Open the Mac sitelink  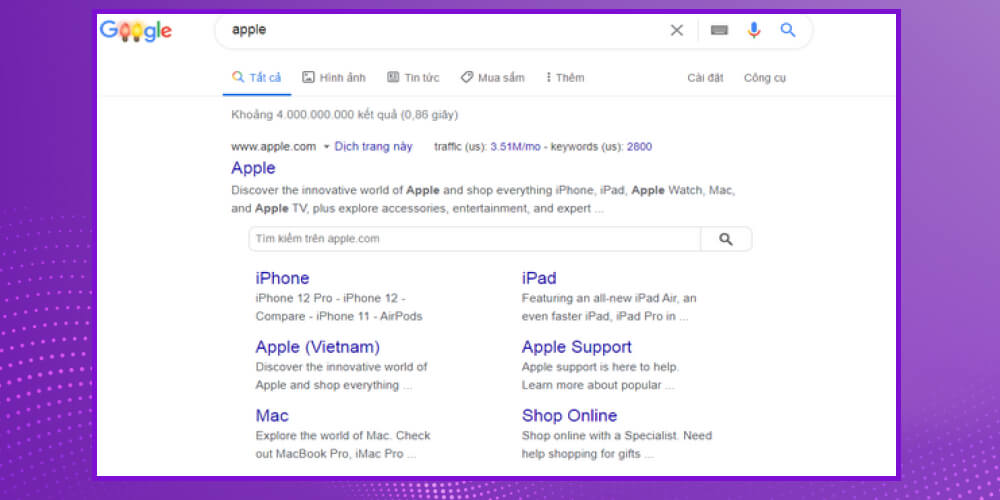[272, 416]
